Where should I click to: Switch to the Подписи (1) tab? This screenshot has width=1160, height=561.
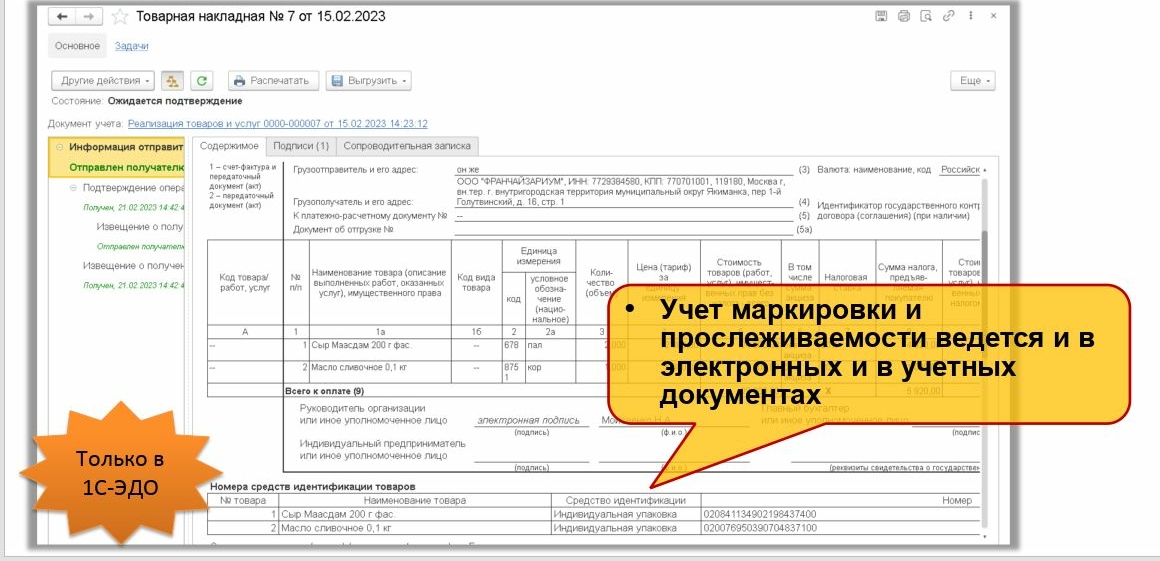[x=300, y=146]
